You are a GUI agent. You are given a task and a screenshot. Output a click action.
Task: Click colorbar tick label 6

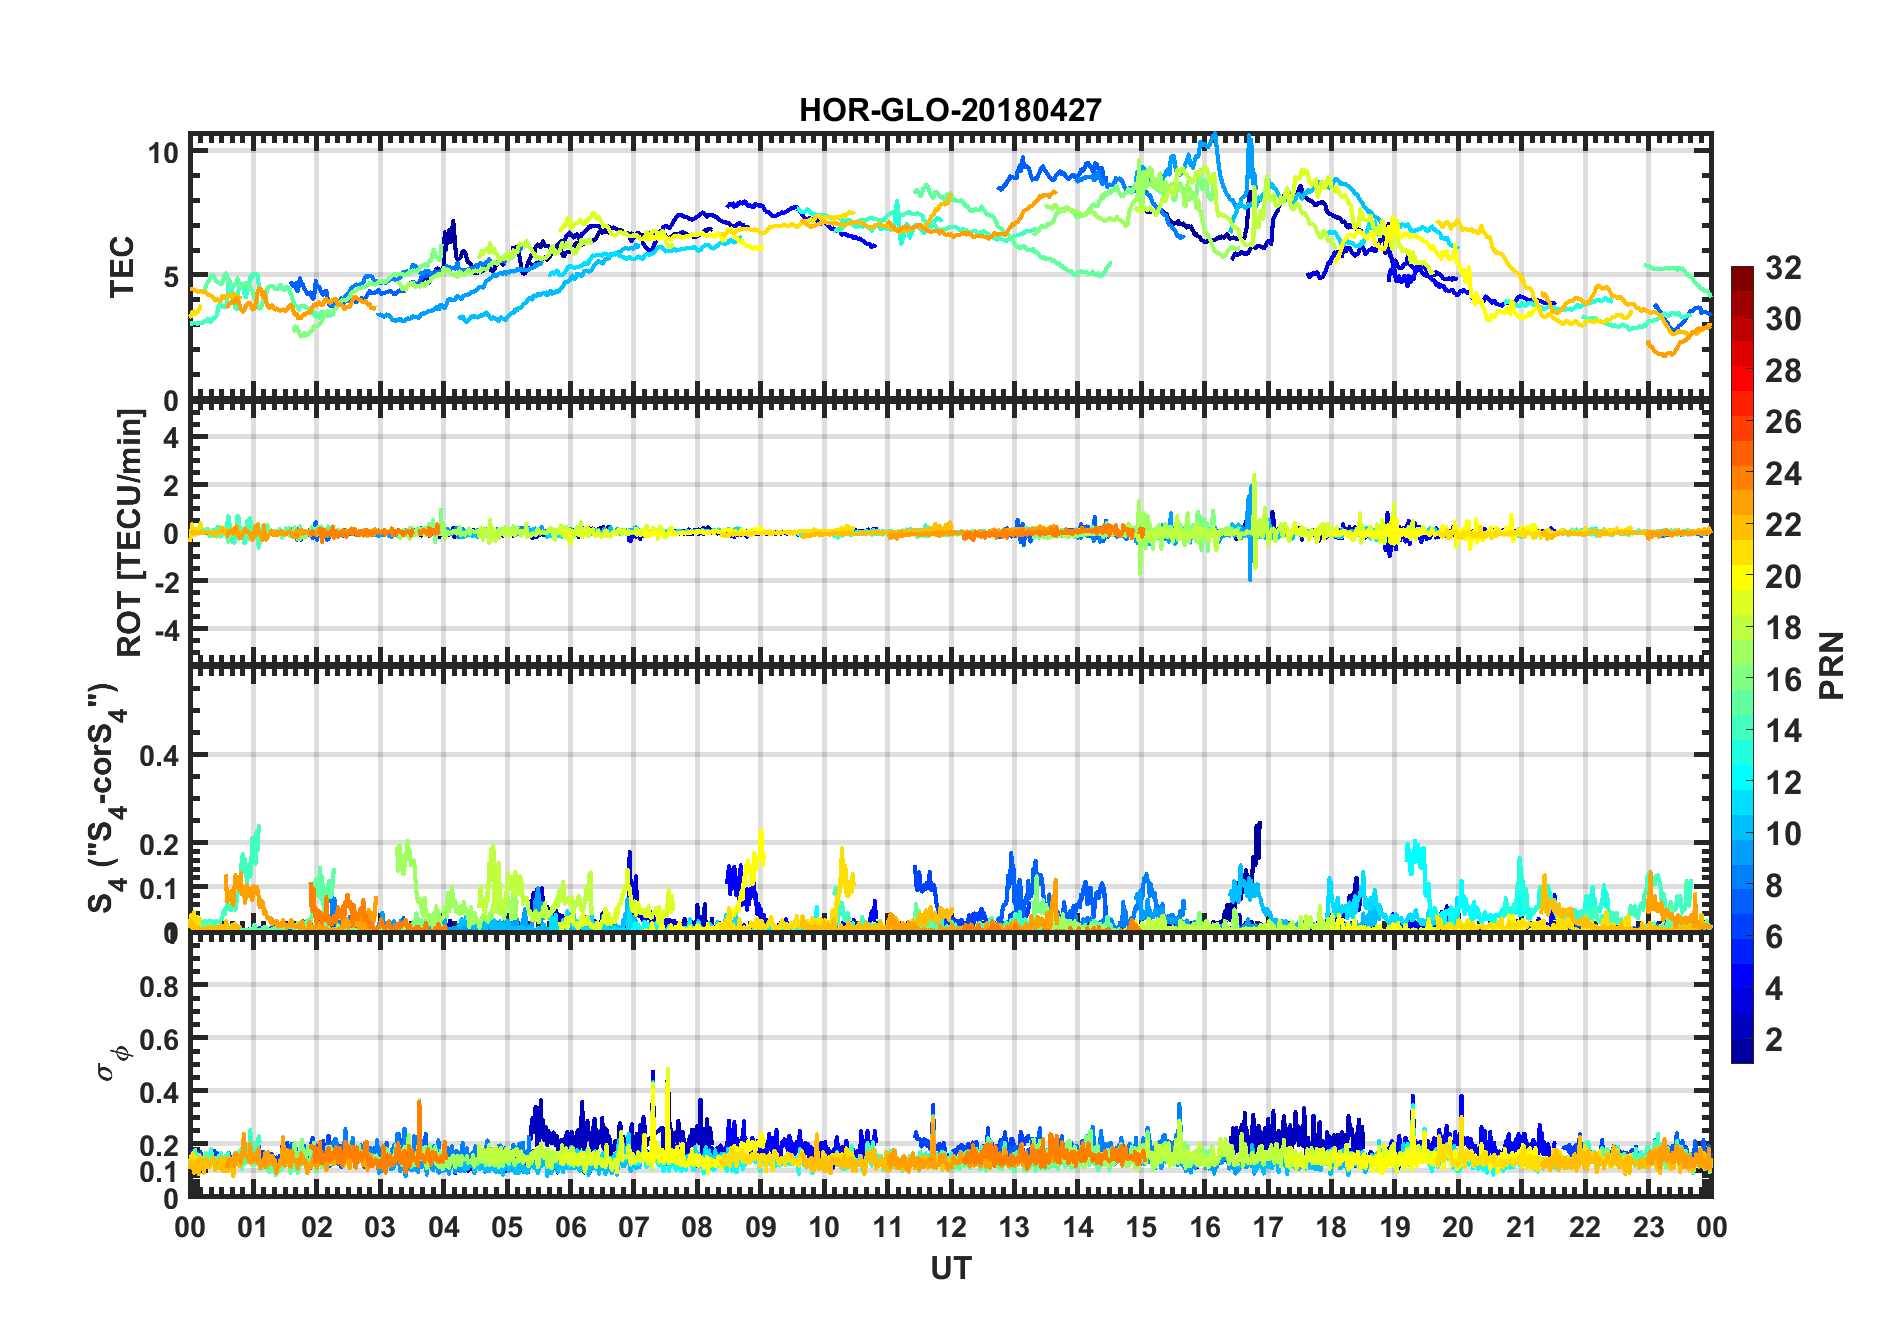pyautogui.click(x=1774, y=937)
